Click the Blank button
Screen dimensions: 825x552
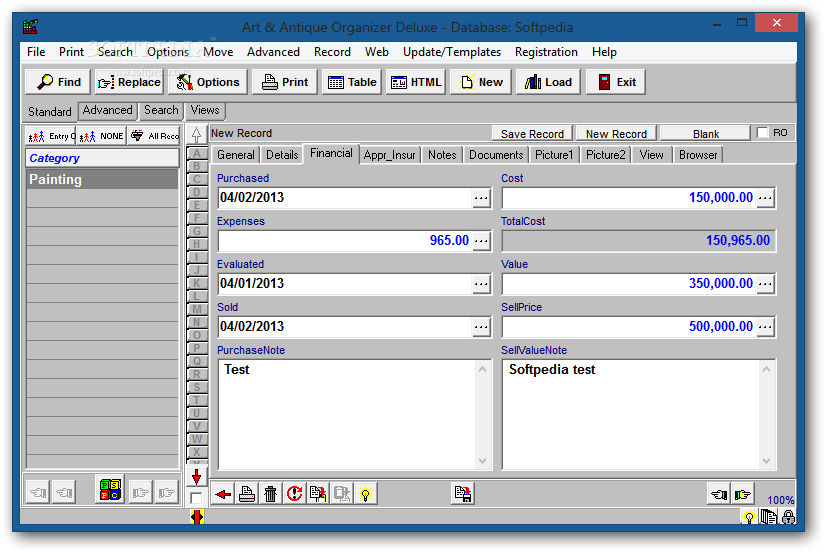coord(705,134)
